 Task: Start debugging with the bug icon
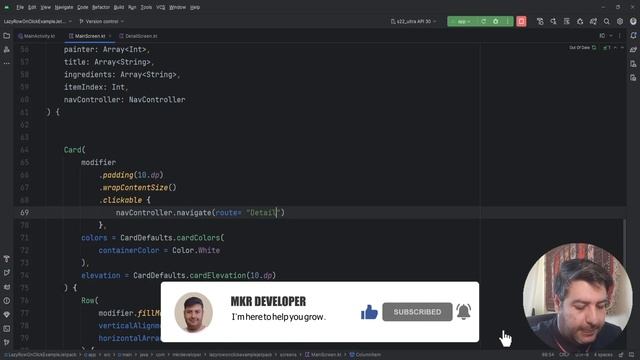pos(496,21)
